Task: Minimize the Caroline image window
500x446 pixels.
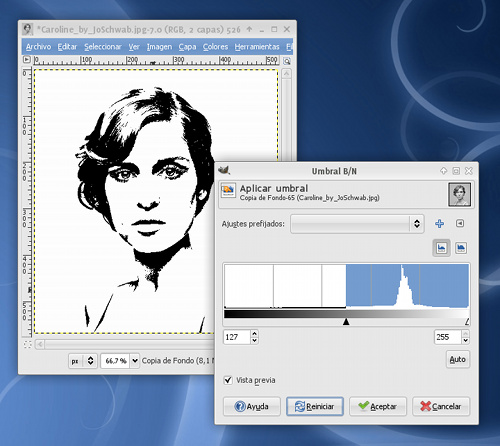Action: click(x=262, y=30)
